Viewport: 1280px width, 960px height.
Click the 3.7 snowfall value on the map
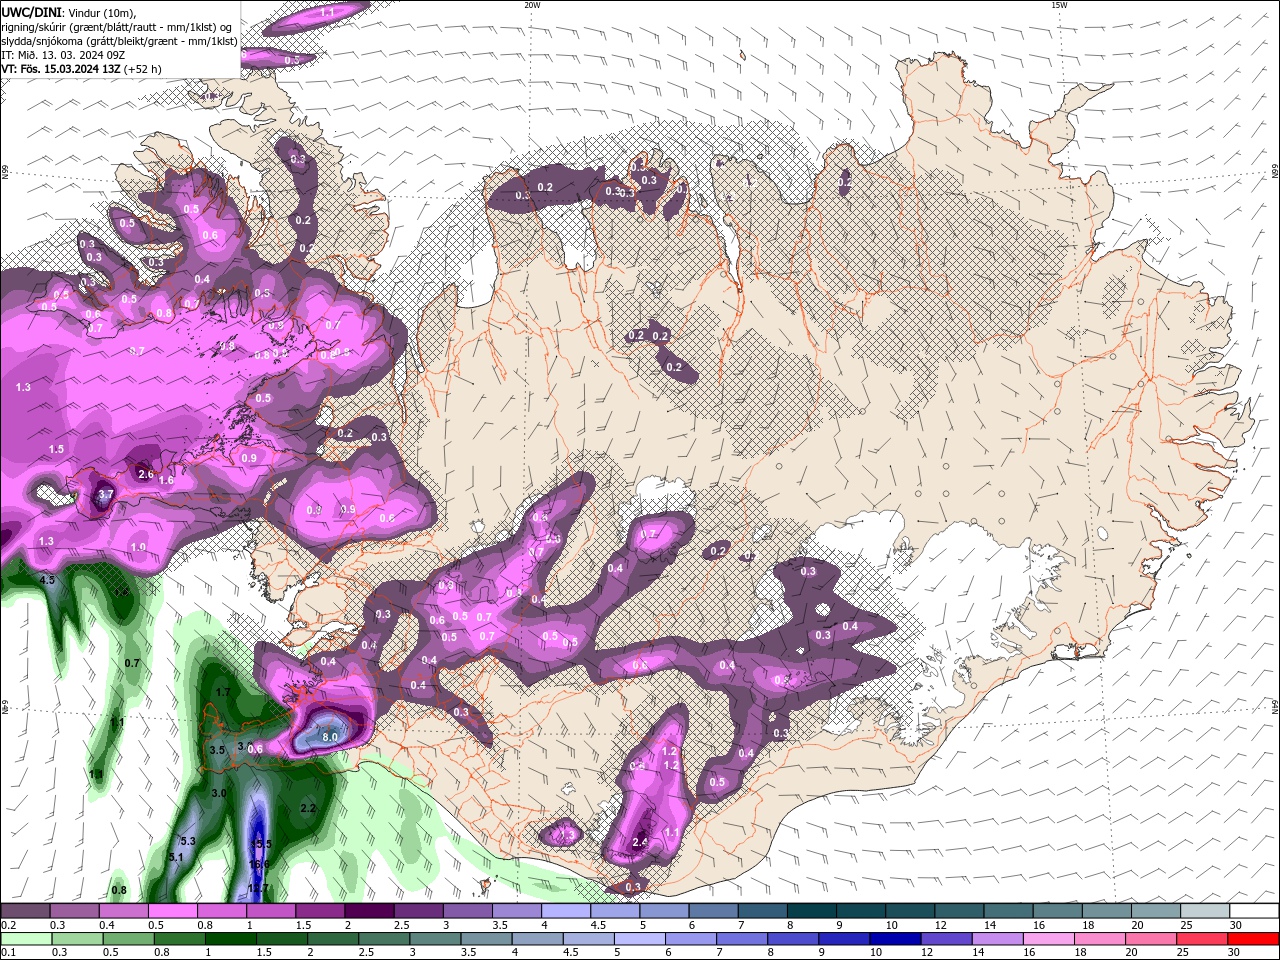[106, 494]
